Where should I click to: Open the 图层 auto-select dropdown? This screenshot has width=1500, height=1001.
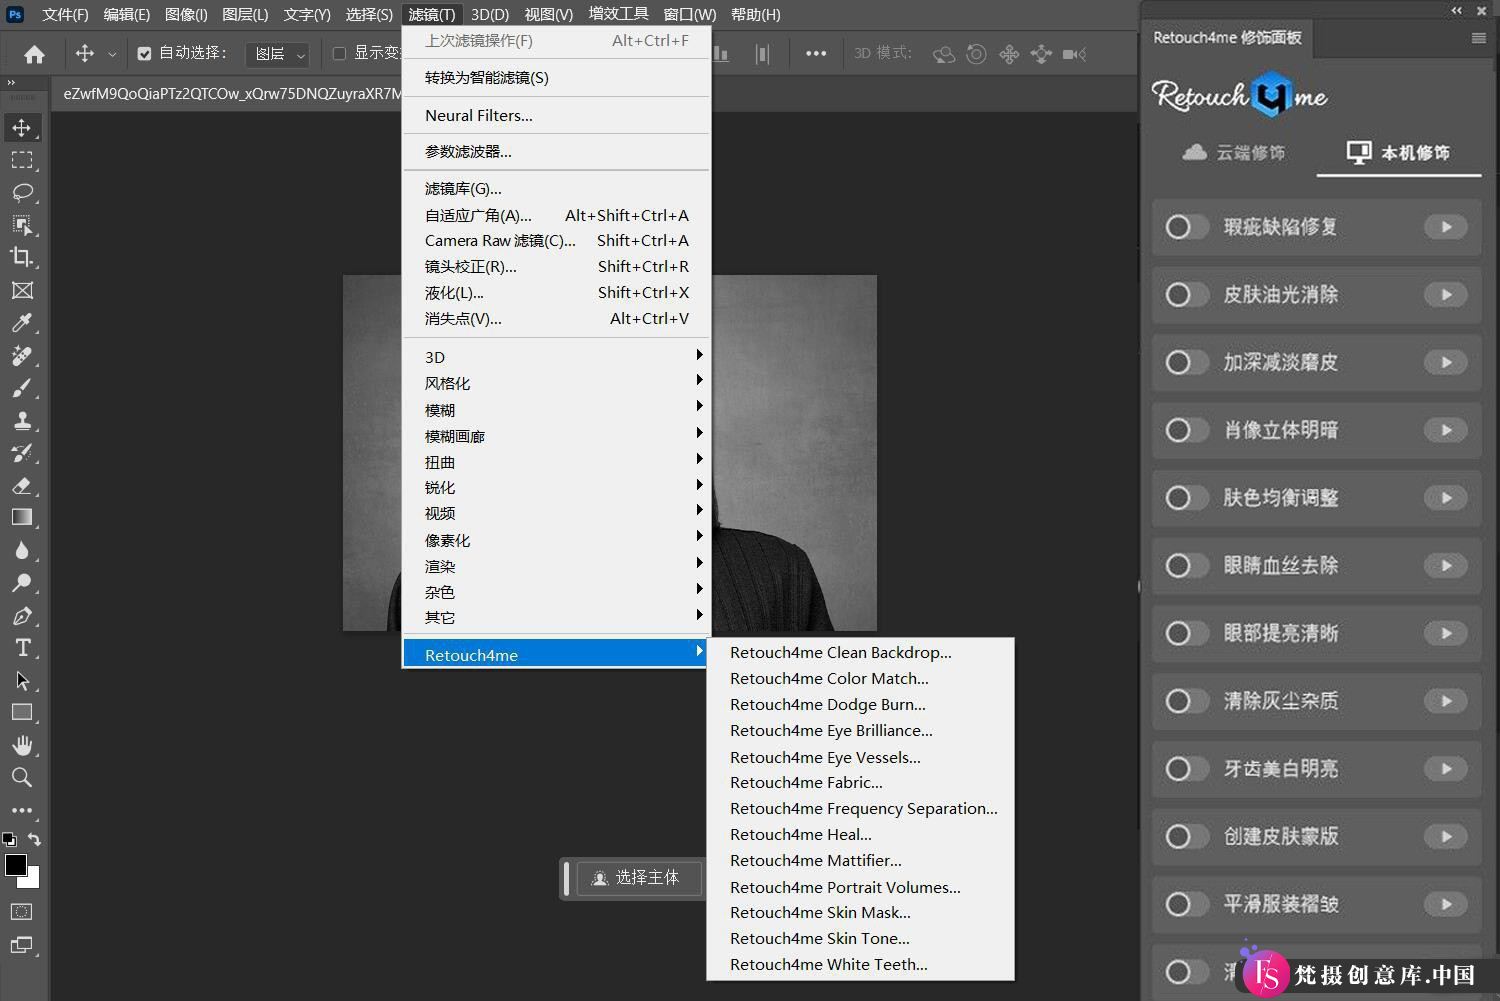(x=277, y=54)
